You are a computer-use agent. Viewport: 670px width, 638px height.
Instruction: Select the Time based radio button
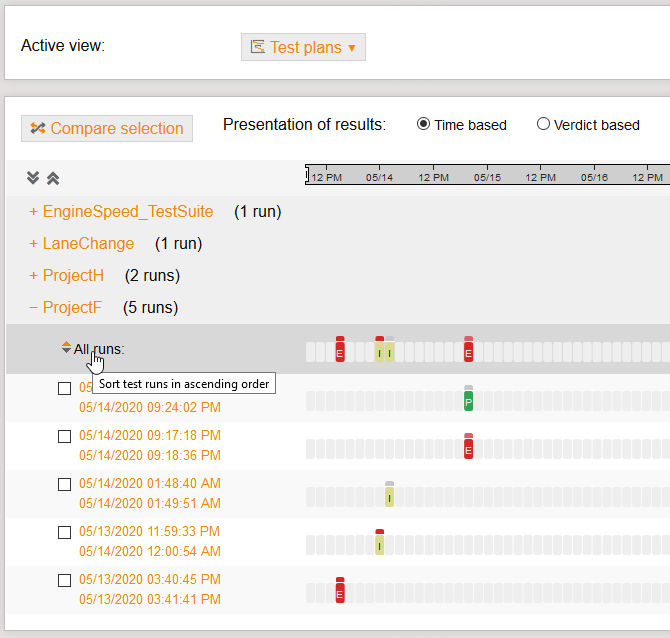423,125
